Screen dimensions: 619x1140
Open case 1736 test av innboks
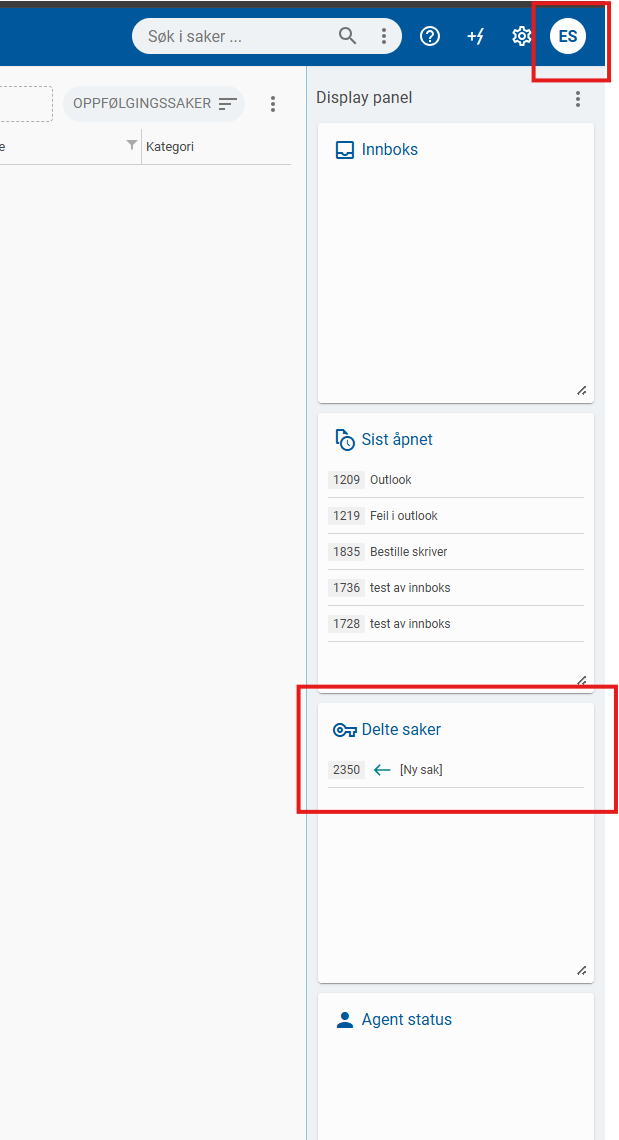410,588
